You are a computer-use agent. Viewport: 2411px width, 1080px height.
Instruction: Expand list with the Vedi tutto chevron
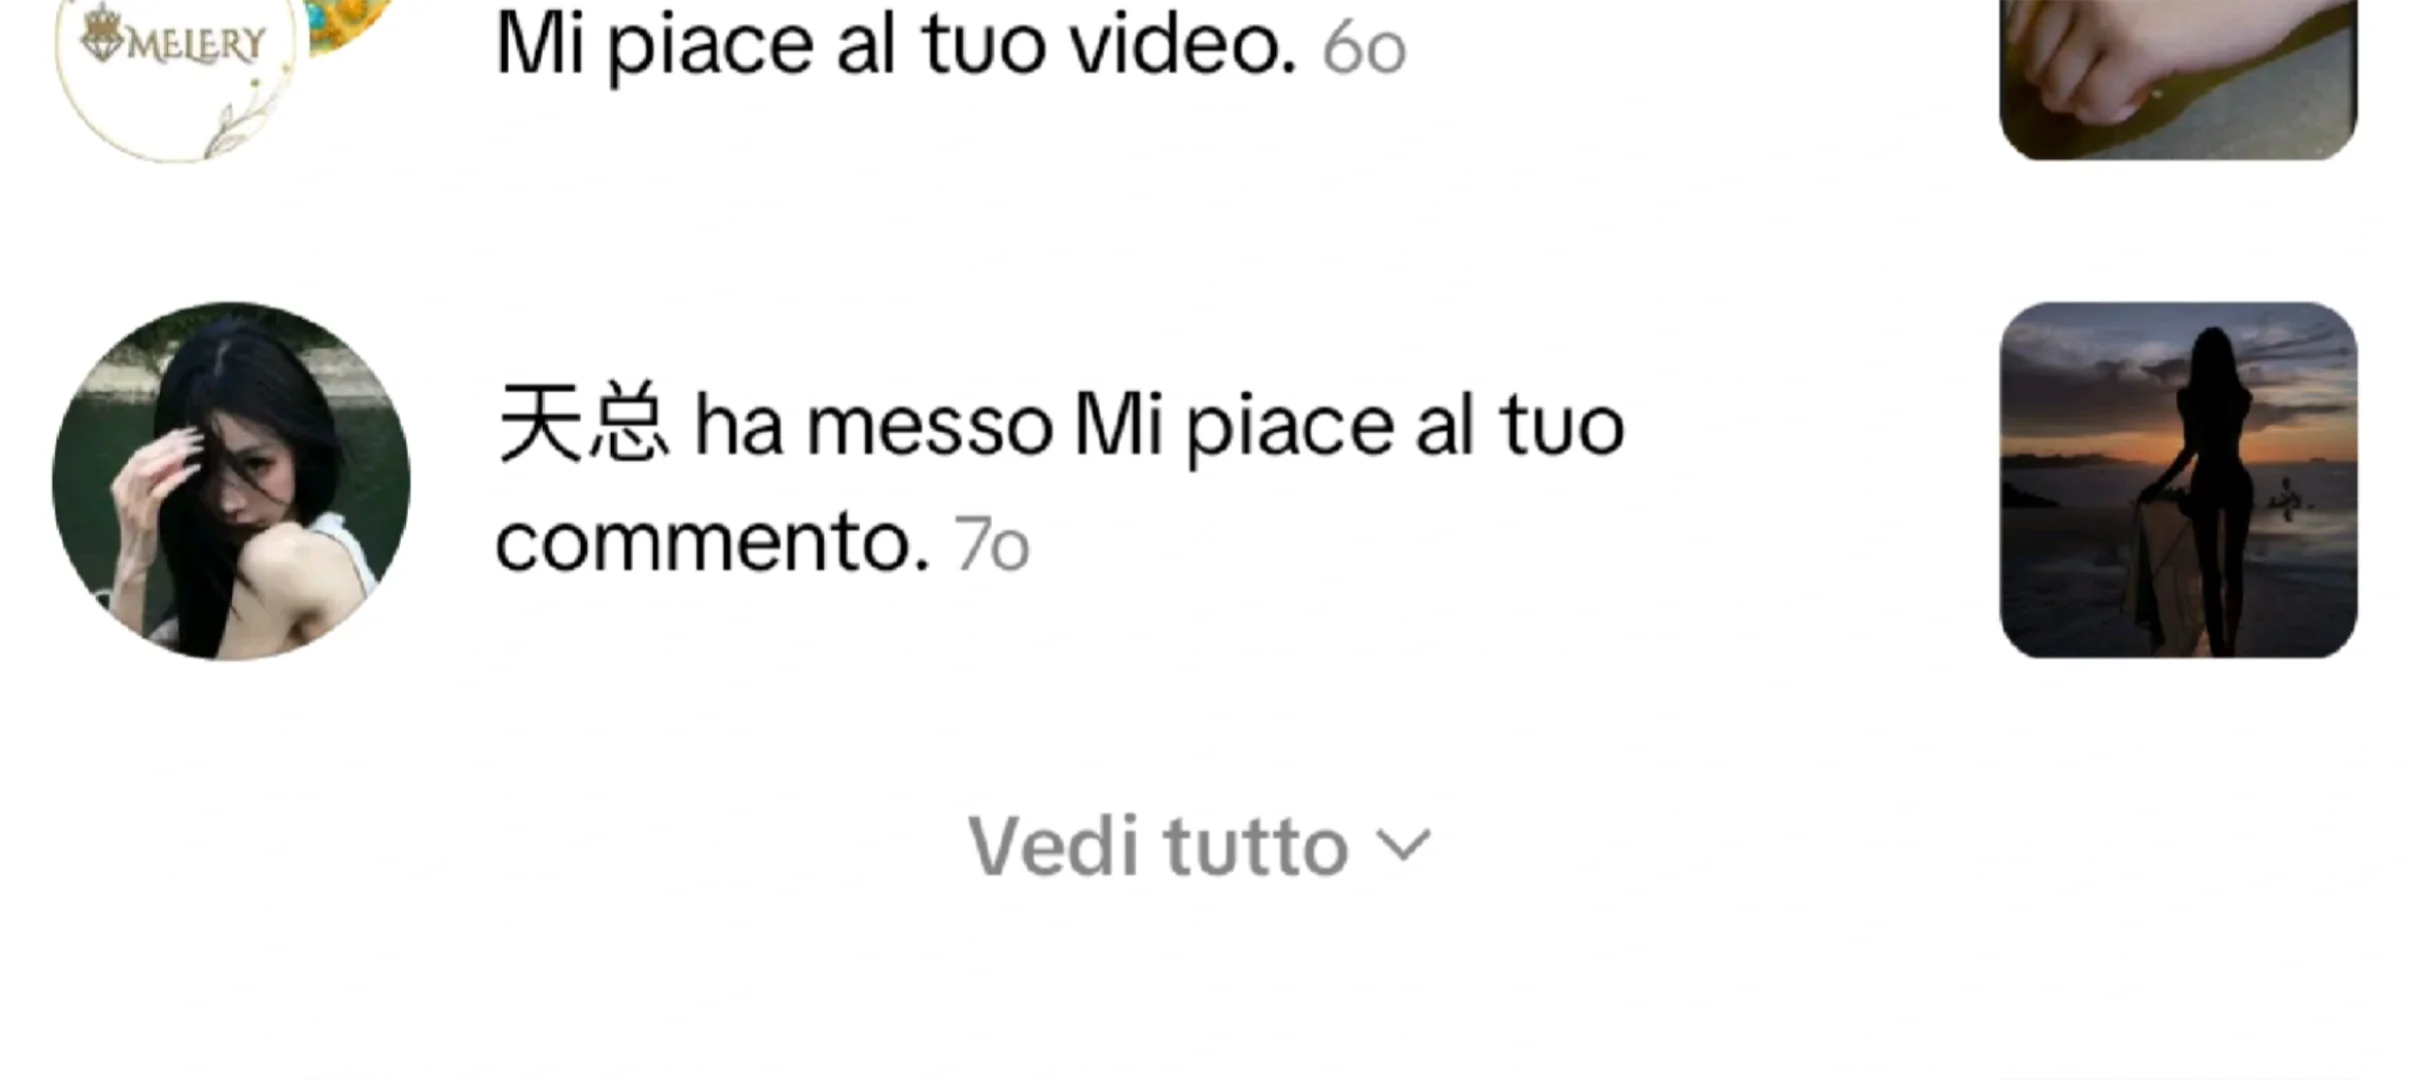1404,846
